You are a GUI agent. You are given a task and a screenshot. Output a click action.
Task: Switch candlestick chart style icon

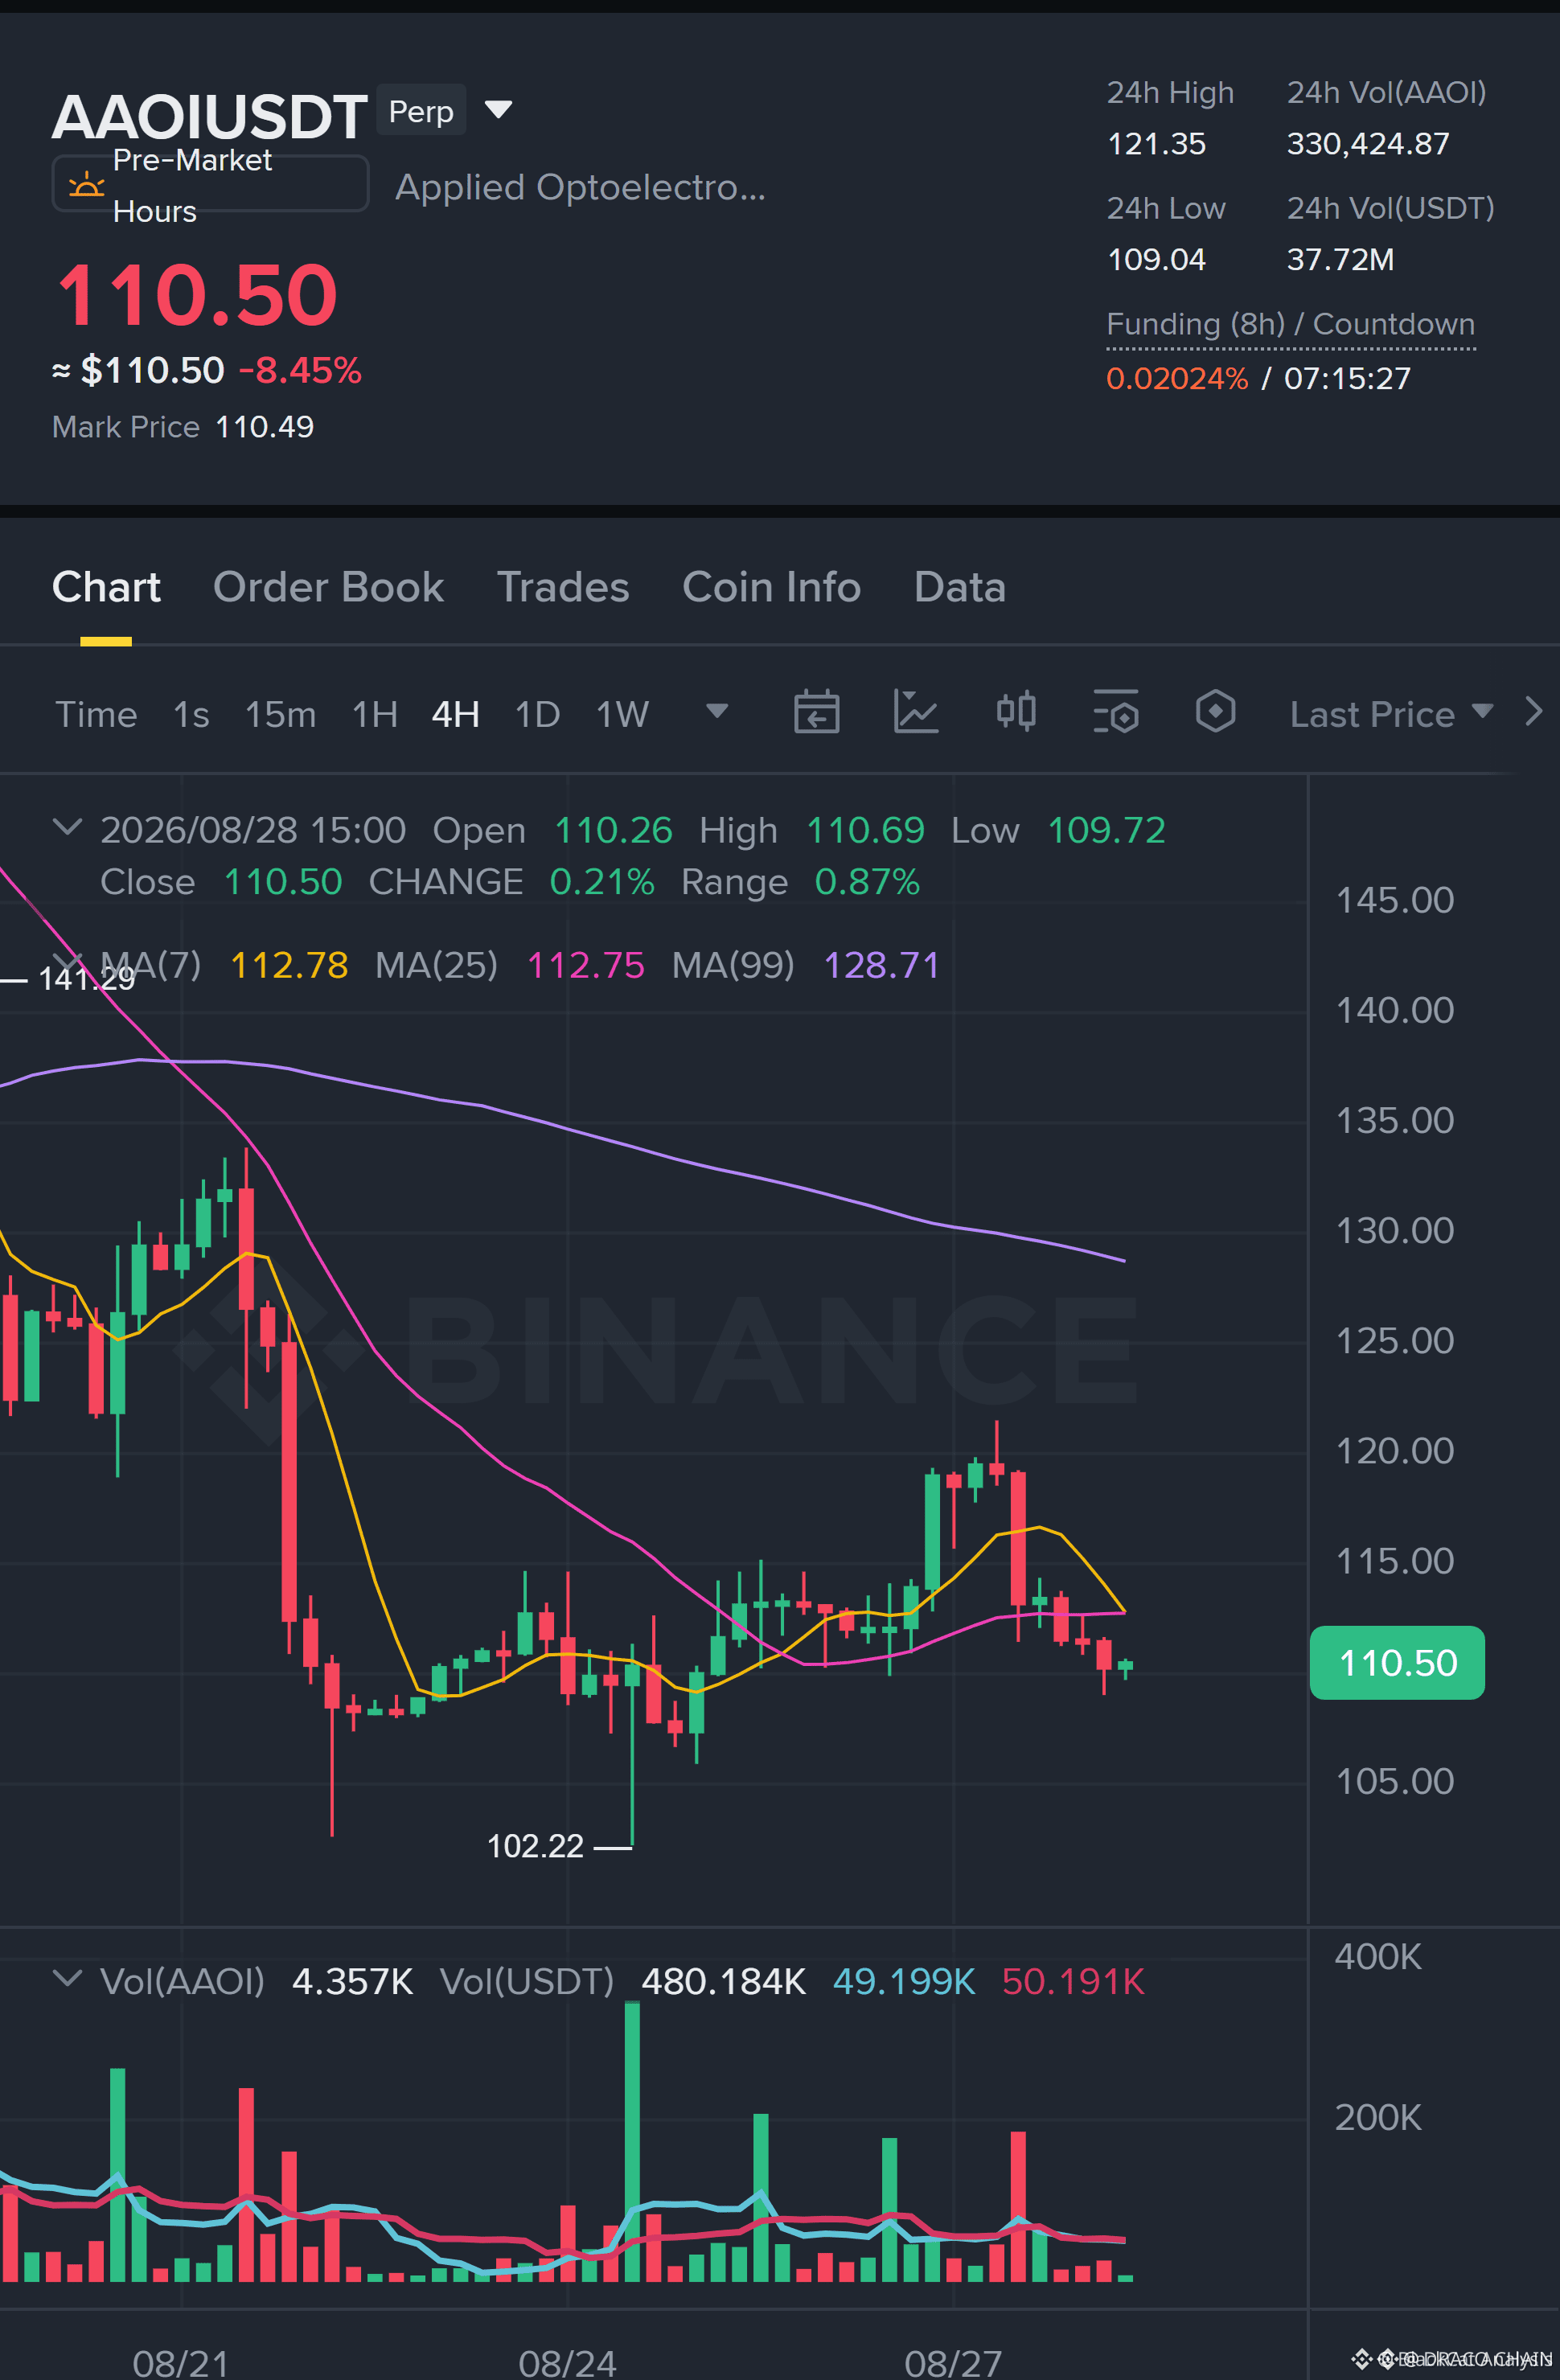point(1016,713)
